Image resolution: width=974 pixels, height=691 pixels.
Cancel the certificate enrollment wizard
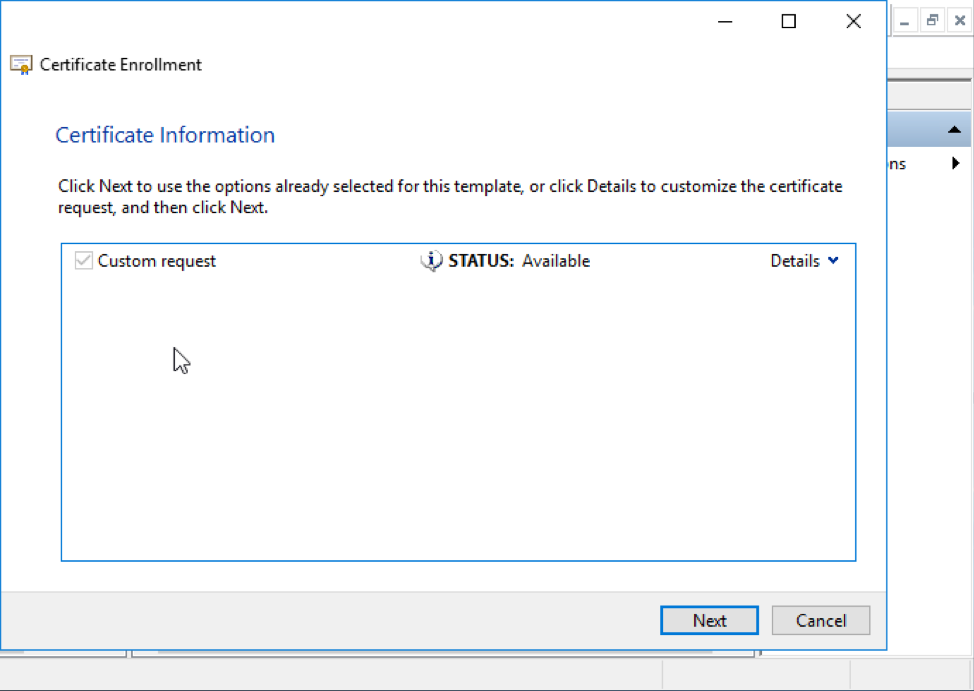tap(820, 620)
